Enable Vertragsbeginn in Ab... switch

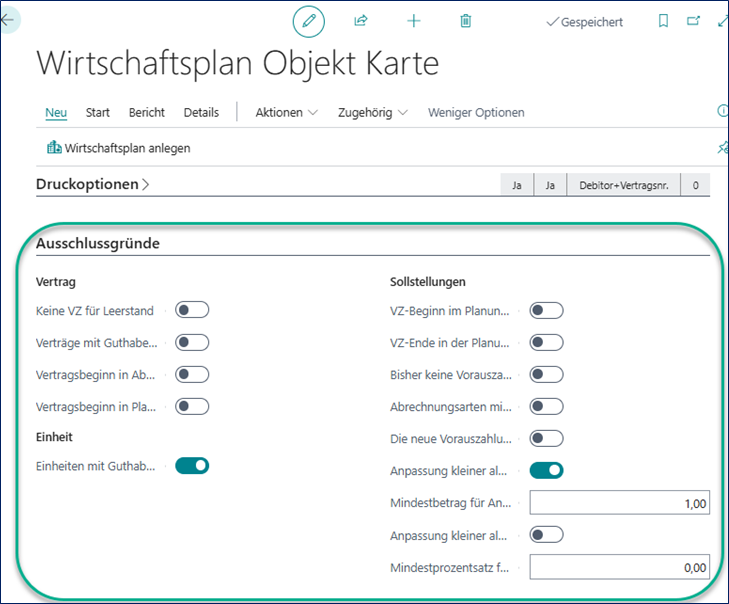[192, 374]
